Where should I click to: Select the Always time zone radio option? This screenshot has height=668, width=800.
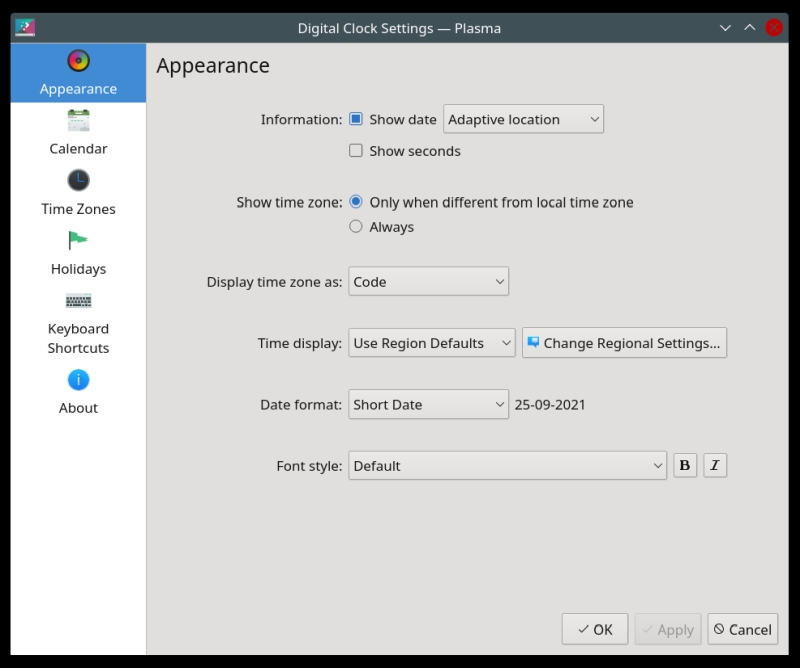click(356, 227)
